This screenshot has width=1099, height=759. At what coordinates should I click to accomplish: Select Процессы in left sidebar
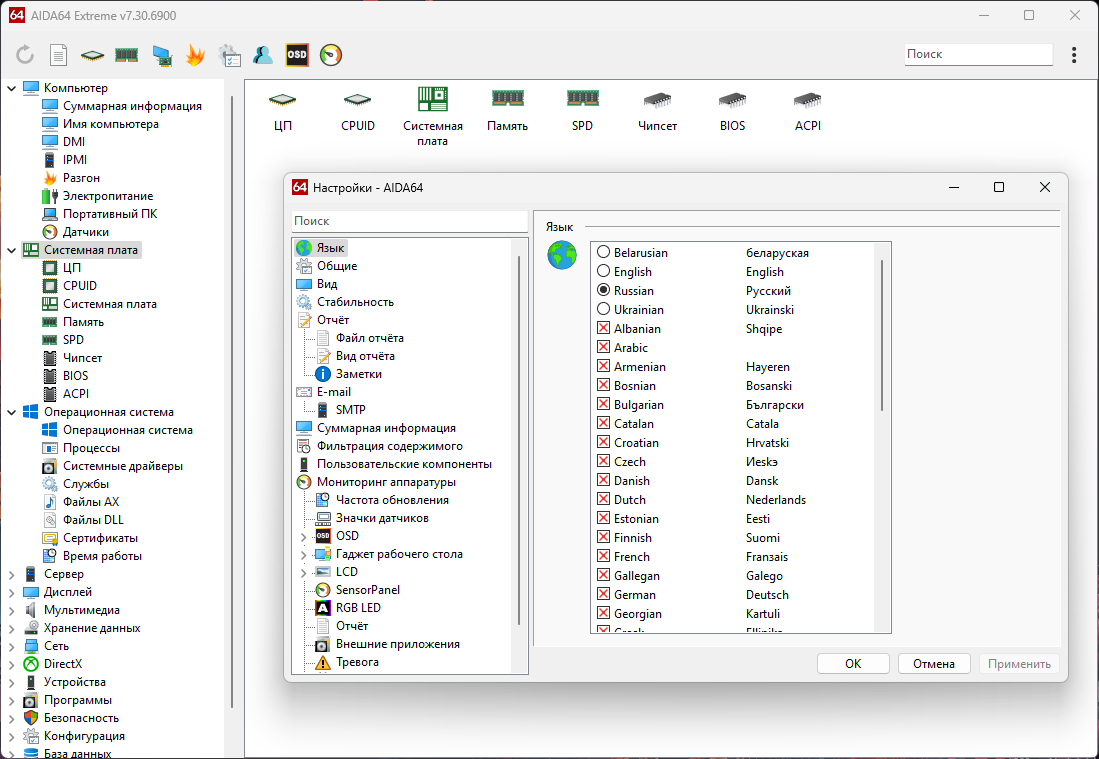91,448
